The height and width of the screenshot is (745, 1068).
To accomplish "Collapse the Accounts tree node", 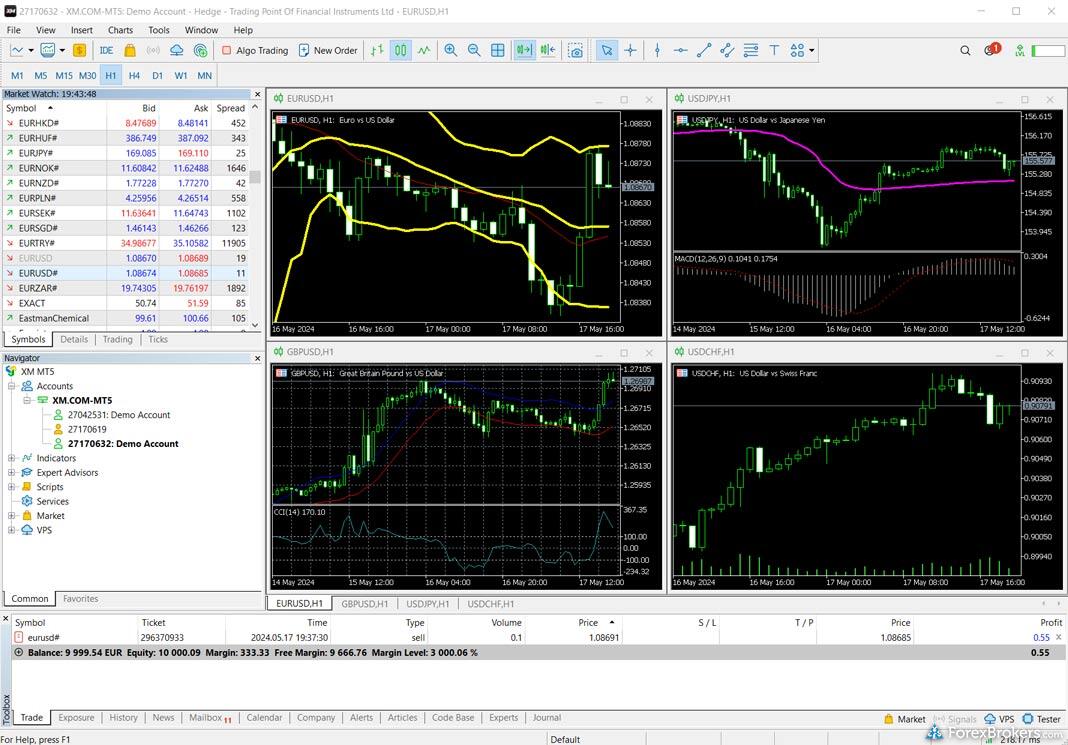I will click(12, 386).
